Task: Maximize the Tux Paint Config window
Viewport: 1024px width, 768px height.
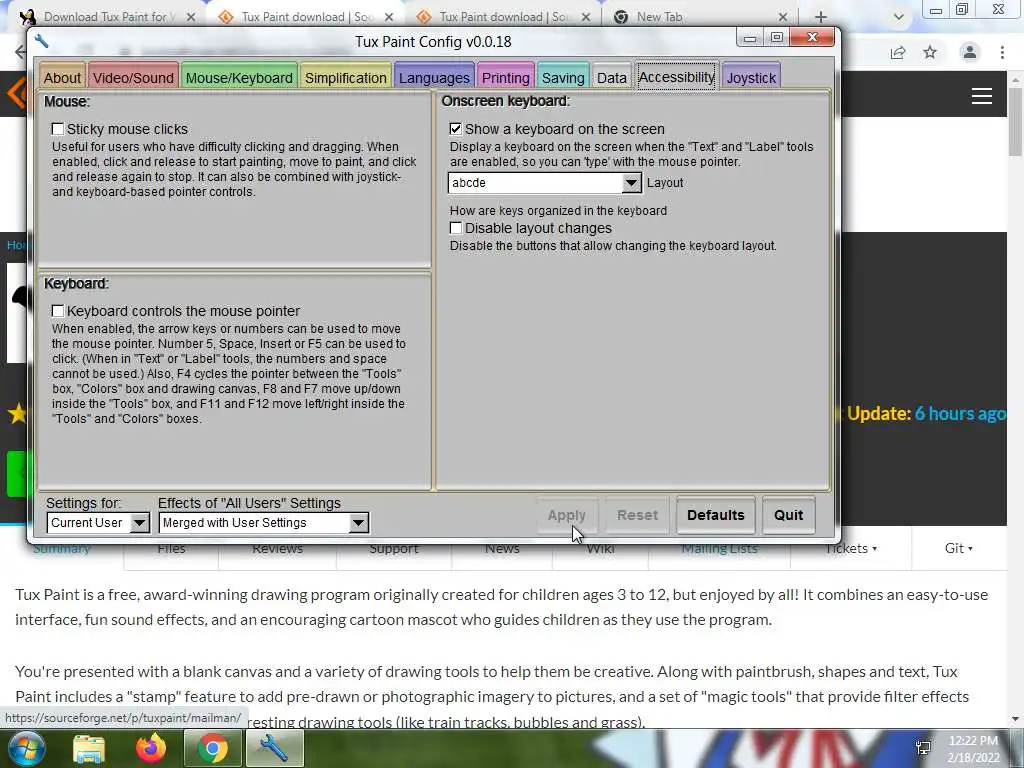Action: click(776, 38)
